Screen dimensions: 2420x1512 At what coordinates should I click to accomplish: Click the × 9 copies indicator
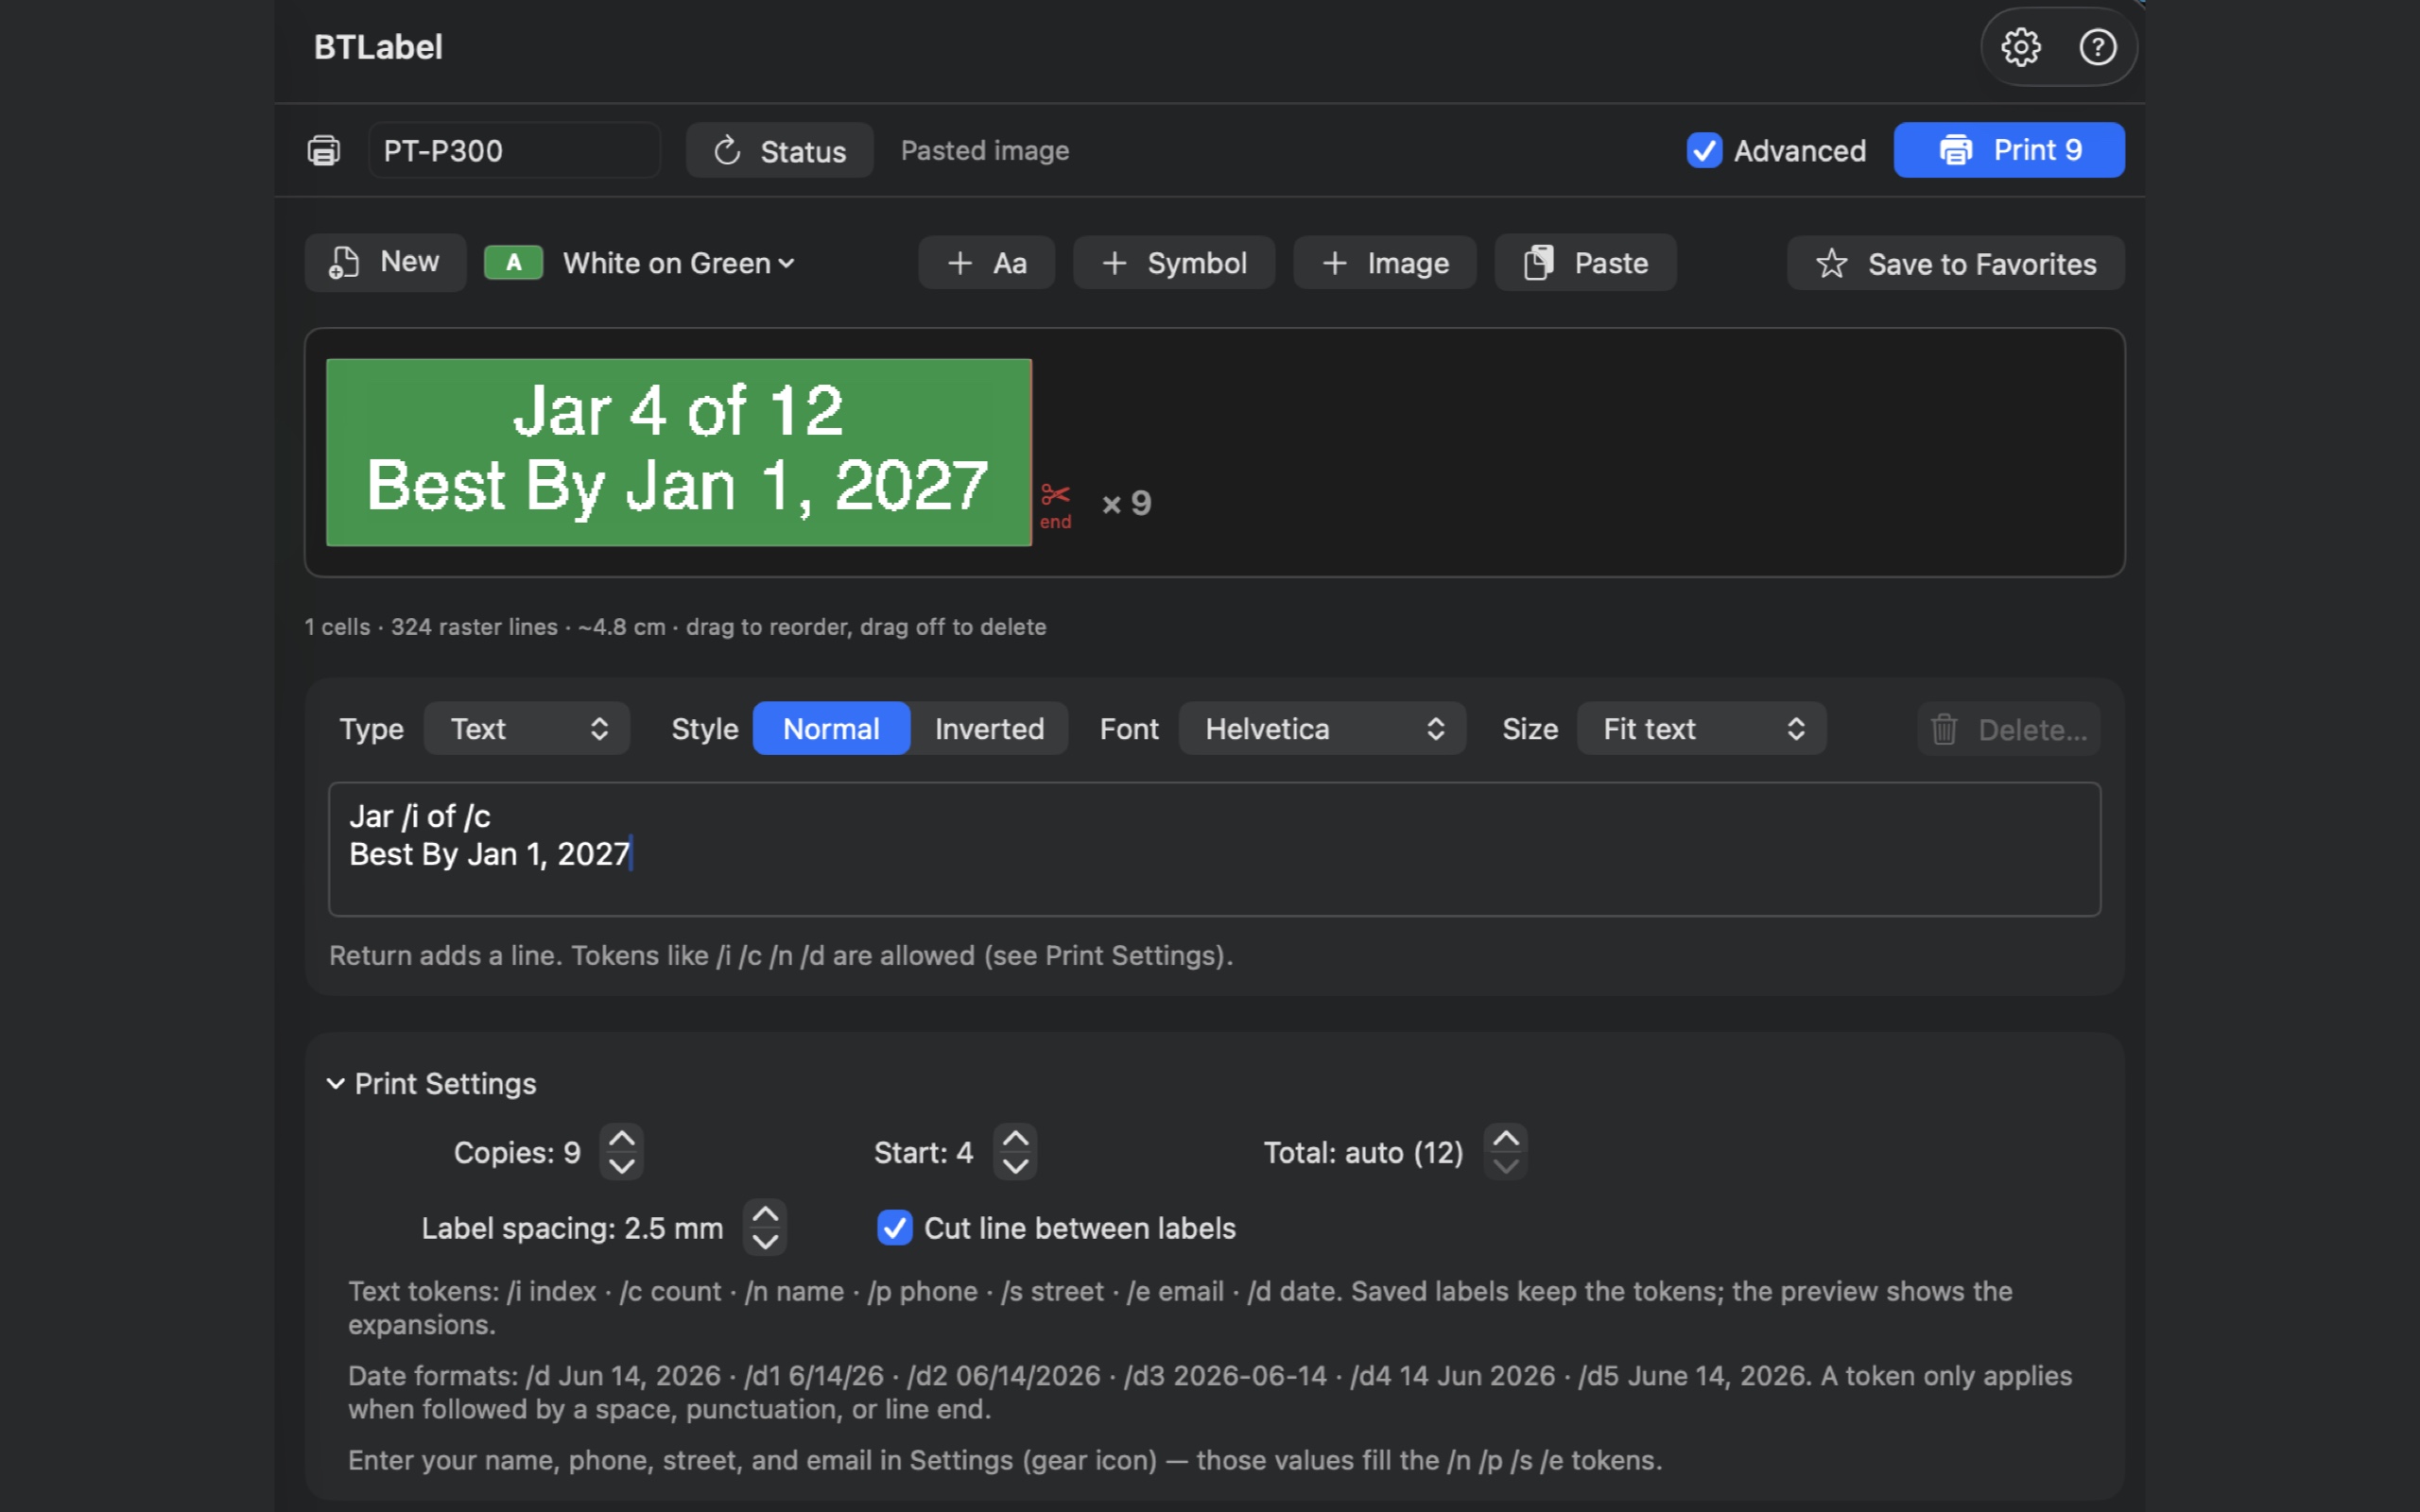tap(1126, 503)
